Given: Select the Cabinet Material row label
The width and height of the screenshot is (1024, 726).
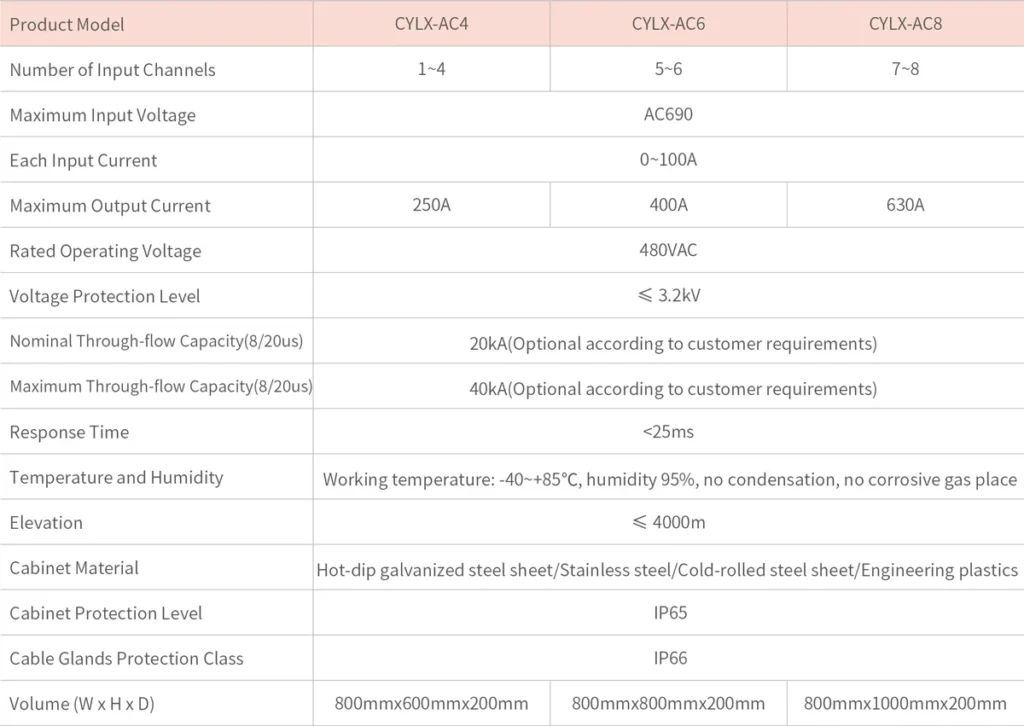Looking at the screenshot, I should (74, 568).
